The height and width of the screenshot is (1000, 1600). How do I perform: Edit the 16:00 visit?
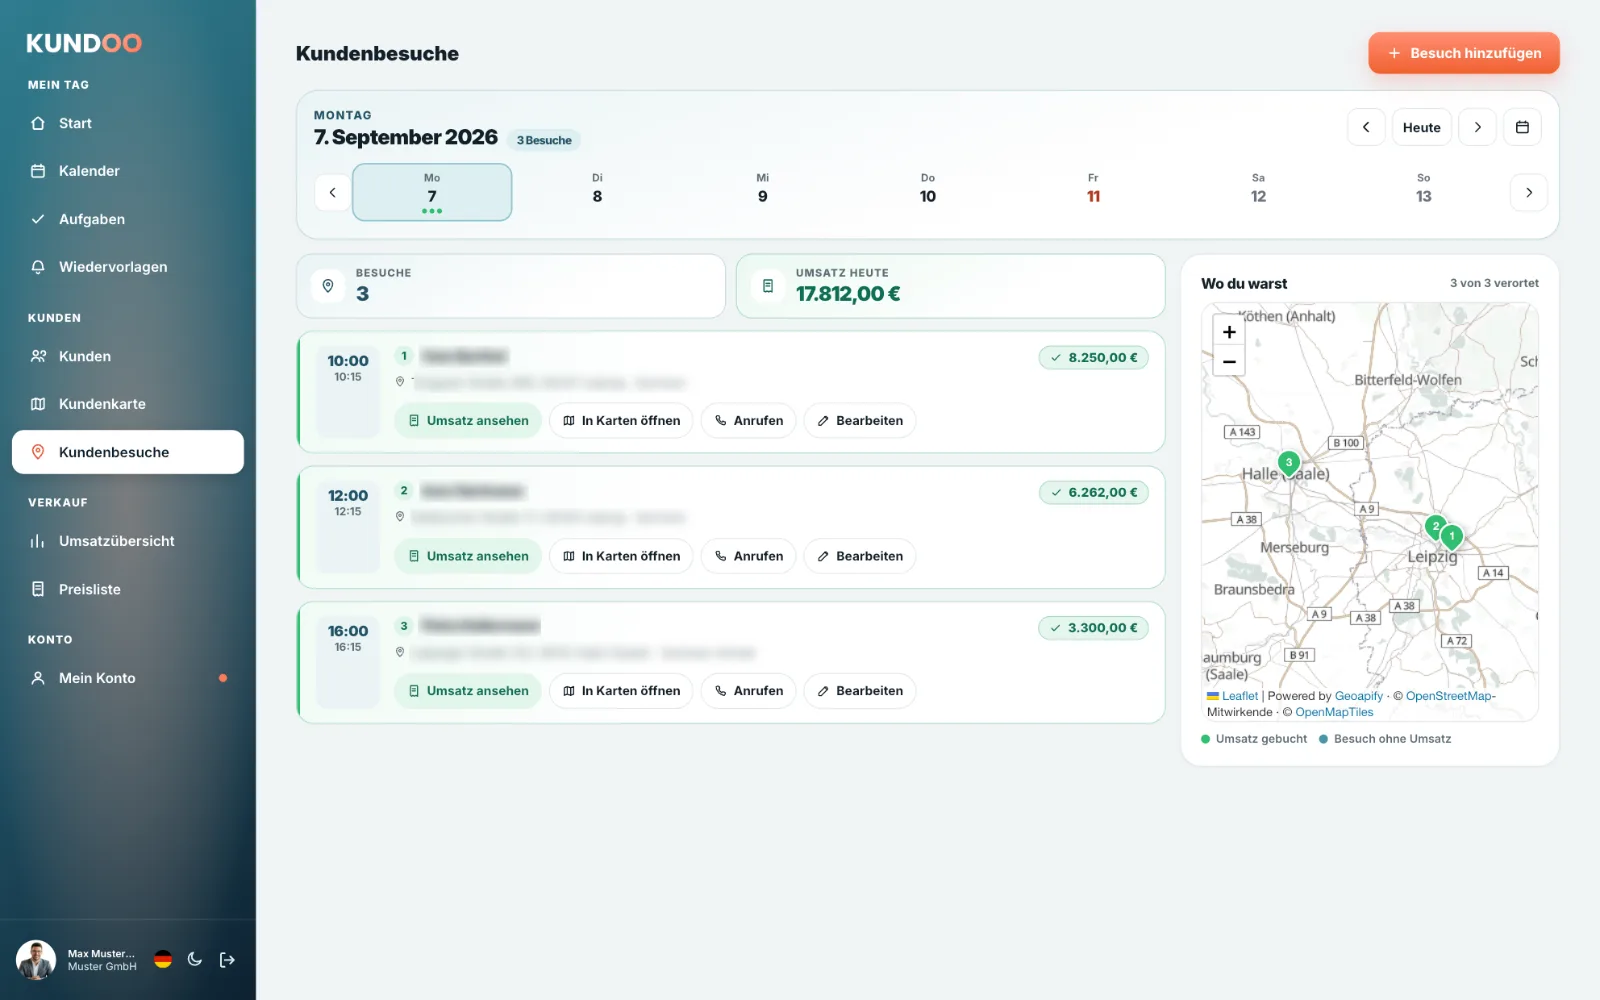860,691
